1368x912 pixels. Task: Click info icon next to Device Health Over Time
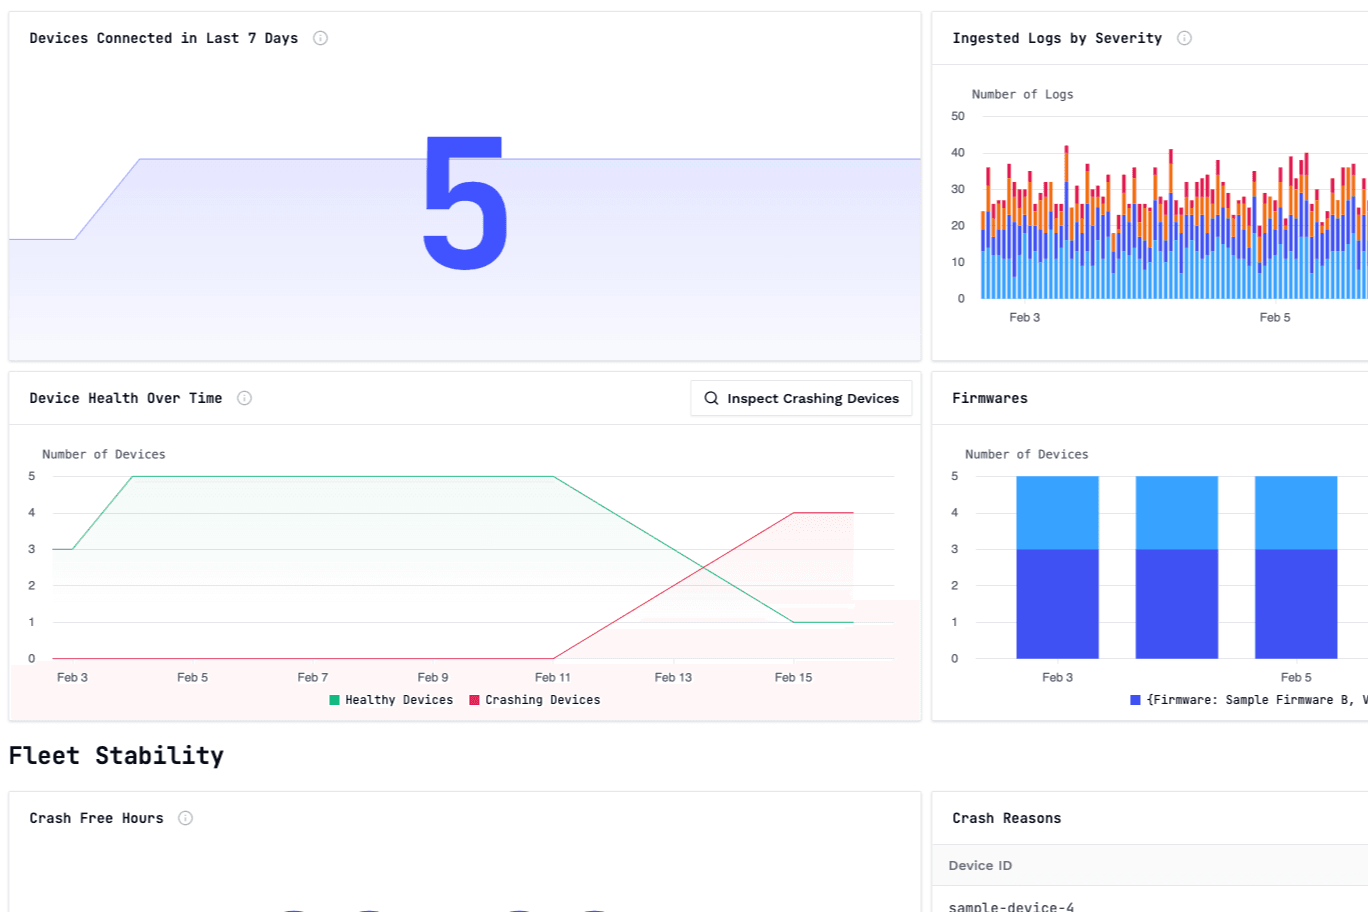[x=244, y=398]
